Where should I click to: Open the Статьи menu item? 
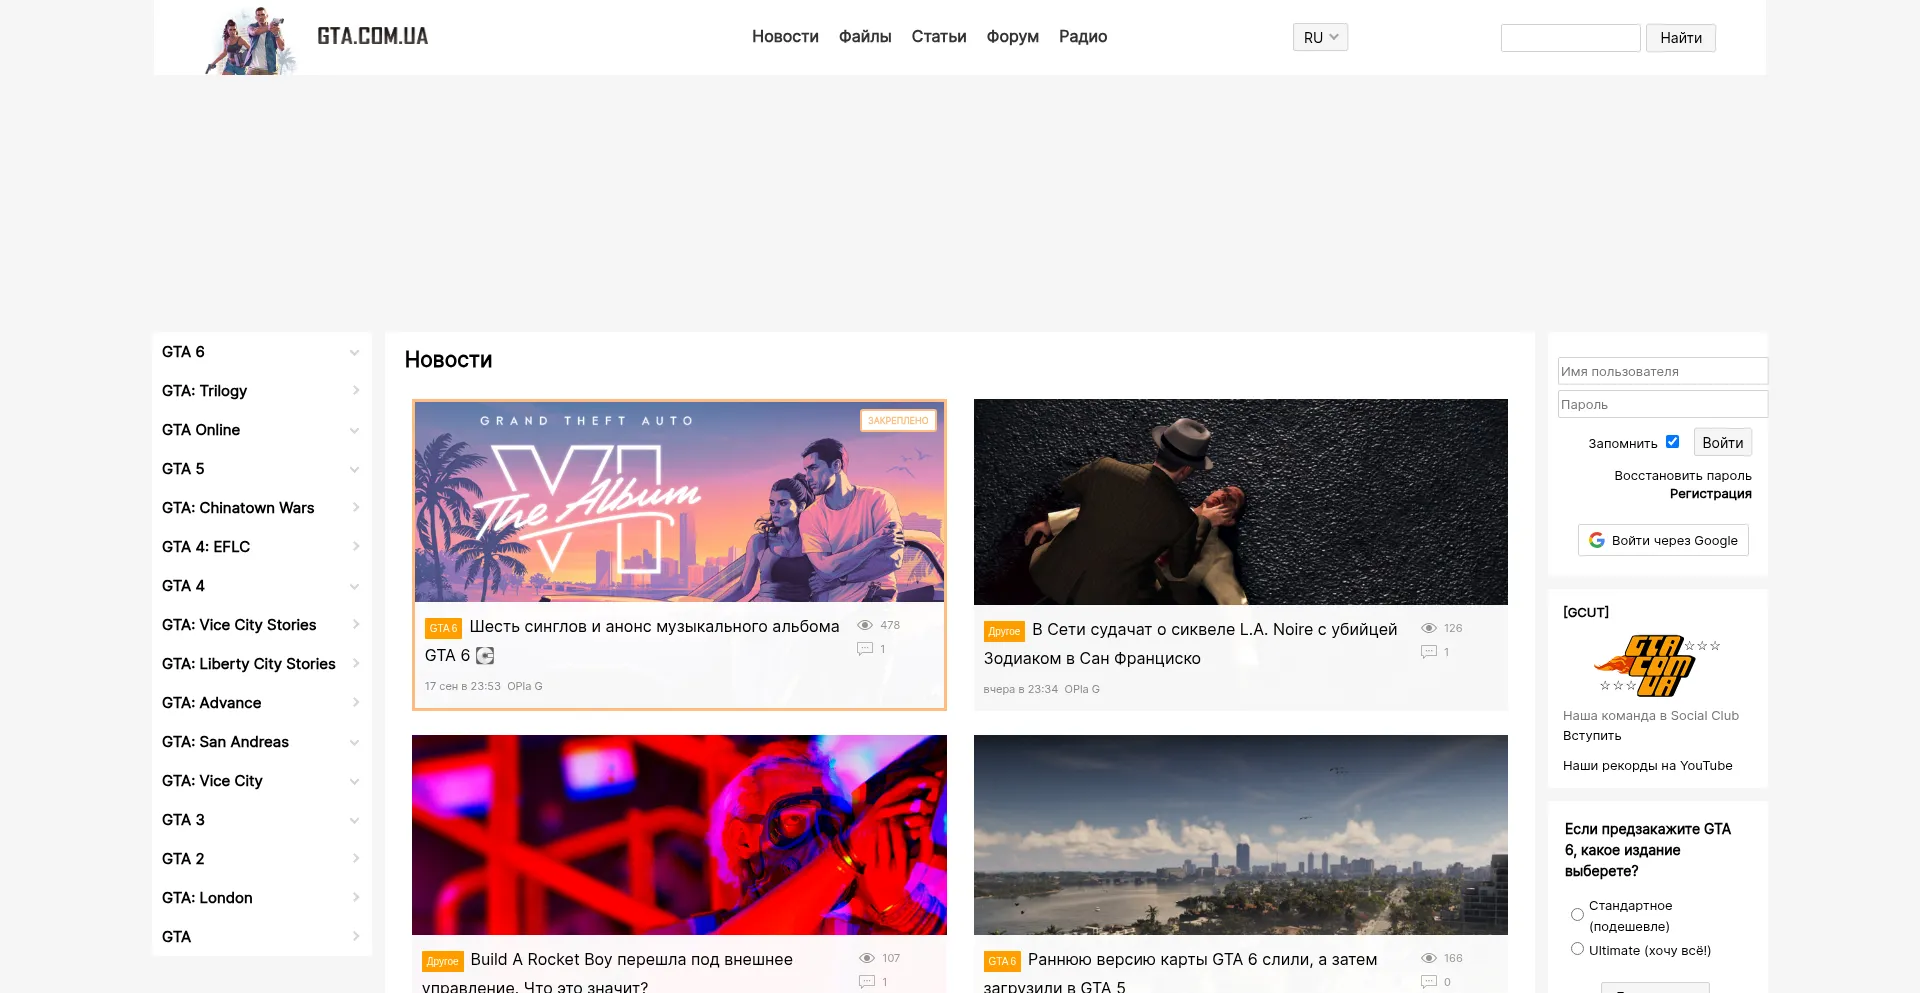click(x=939, y=37)
